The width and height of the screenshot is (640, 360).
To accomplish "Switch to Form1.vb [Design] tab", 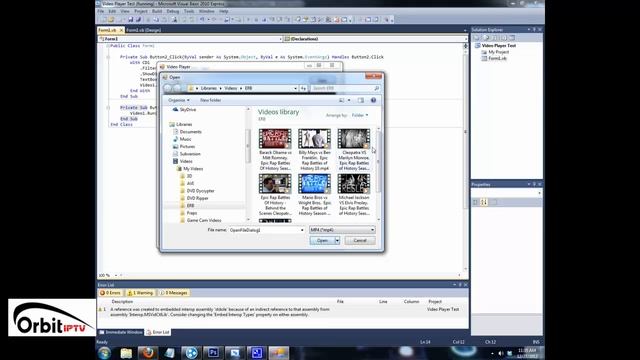I will (143, 30).
